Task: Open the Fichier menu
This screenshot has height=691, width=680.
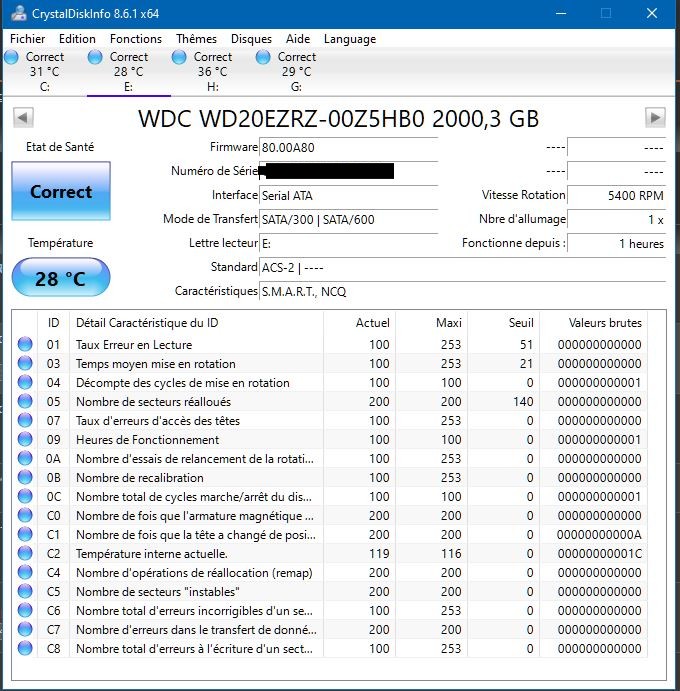Action: pos(27,39)
